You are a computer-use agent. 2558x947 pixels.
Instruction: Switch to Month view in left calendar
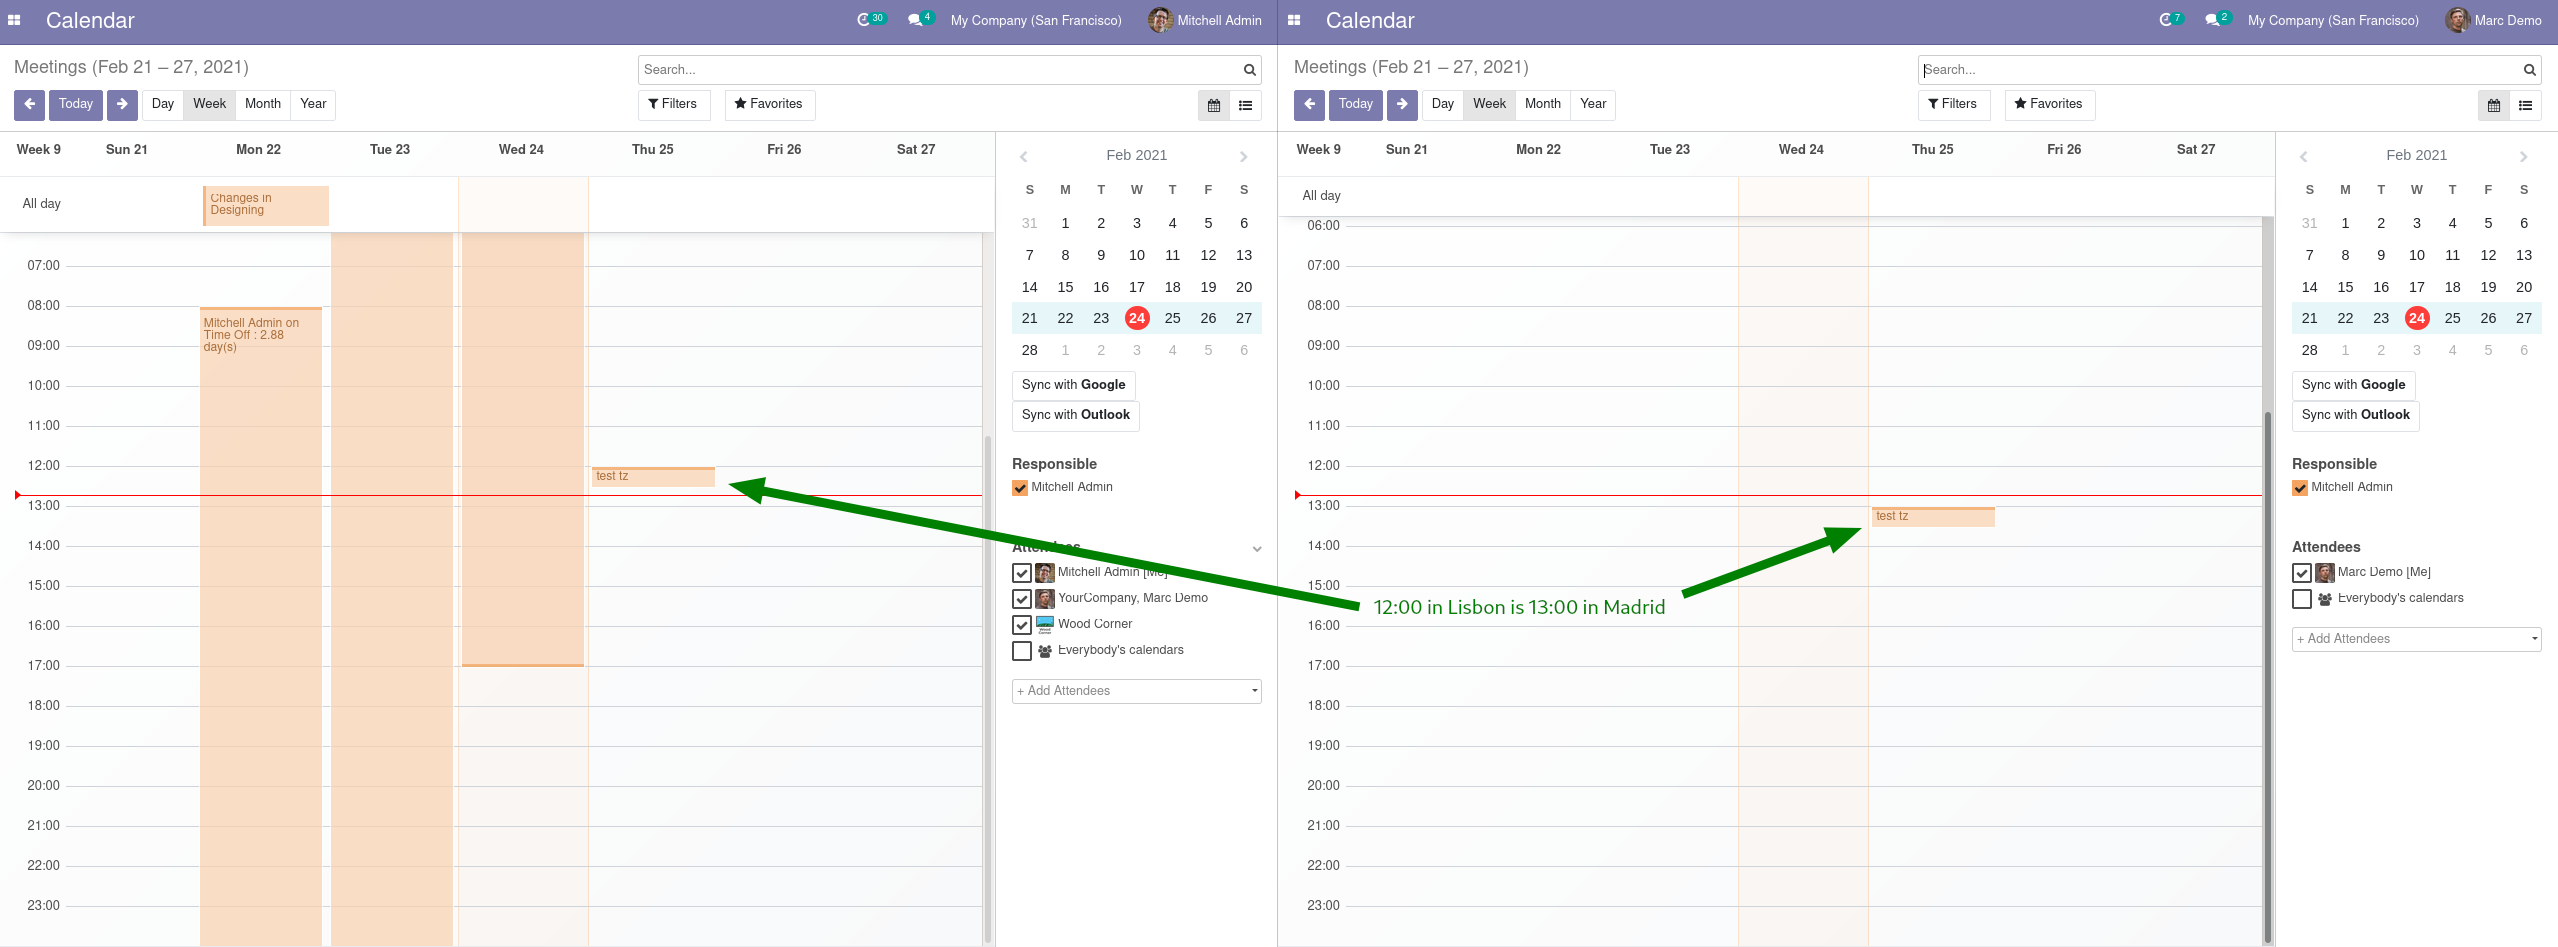click(262, 103)
